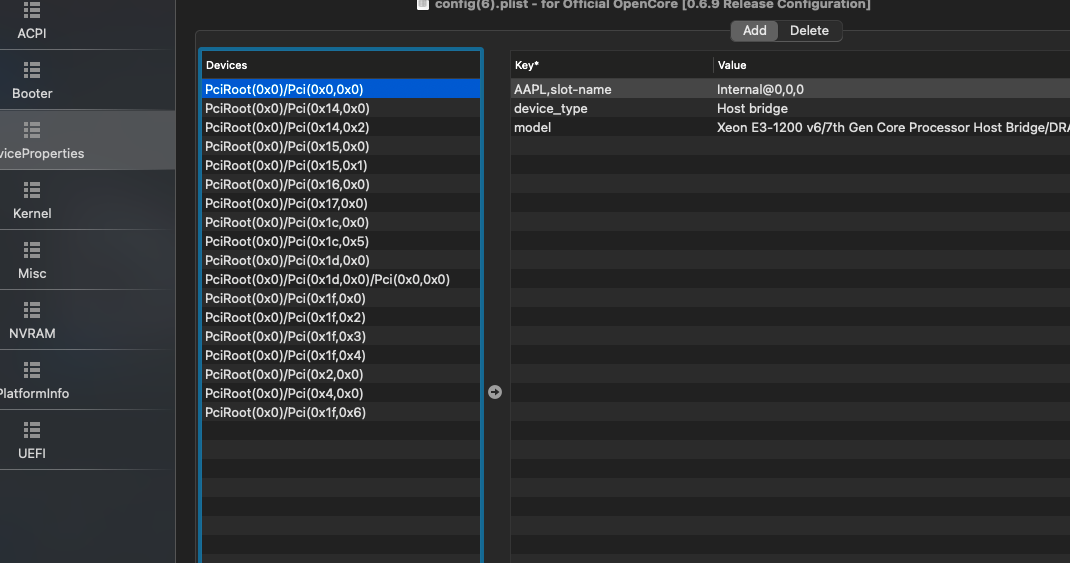Open the UEFI section icon
1070x563 pixels.
(x=31, y=430)
